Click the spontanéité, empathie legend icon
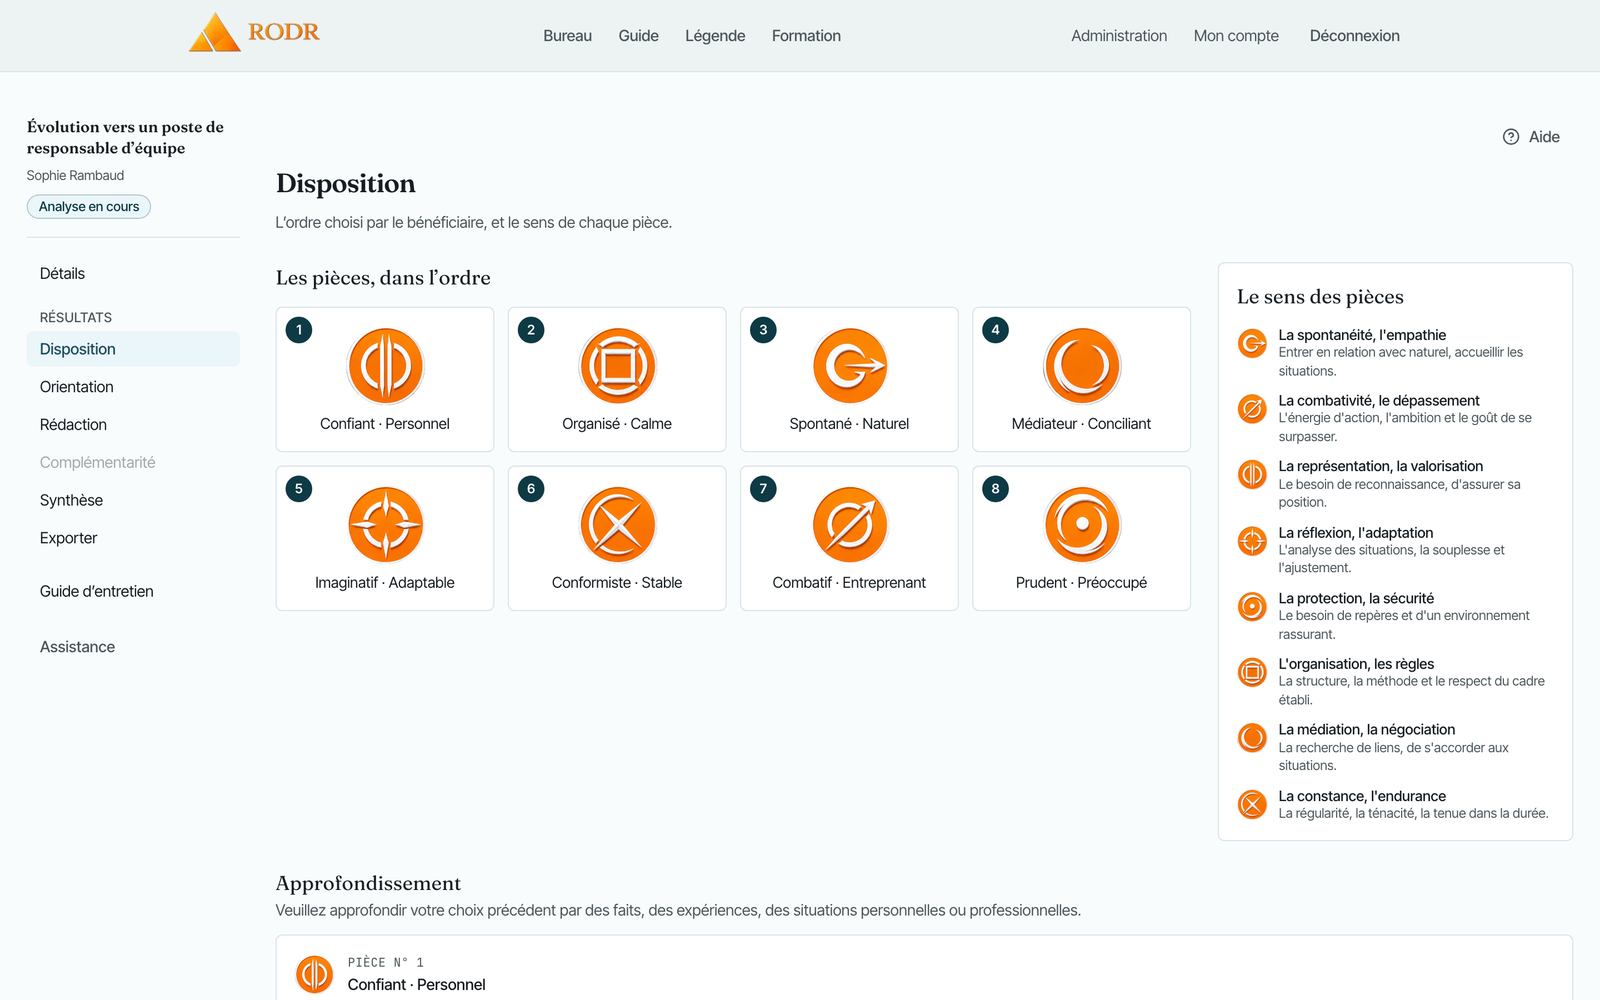 (1252, 343)
